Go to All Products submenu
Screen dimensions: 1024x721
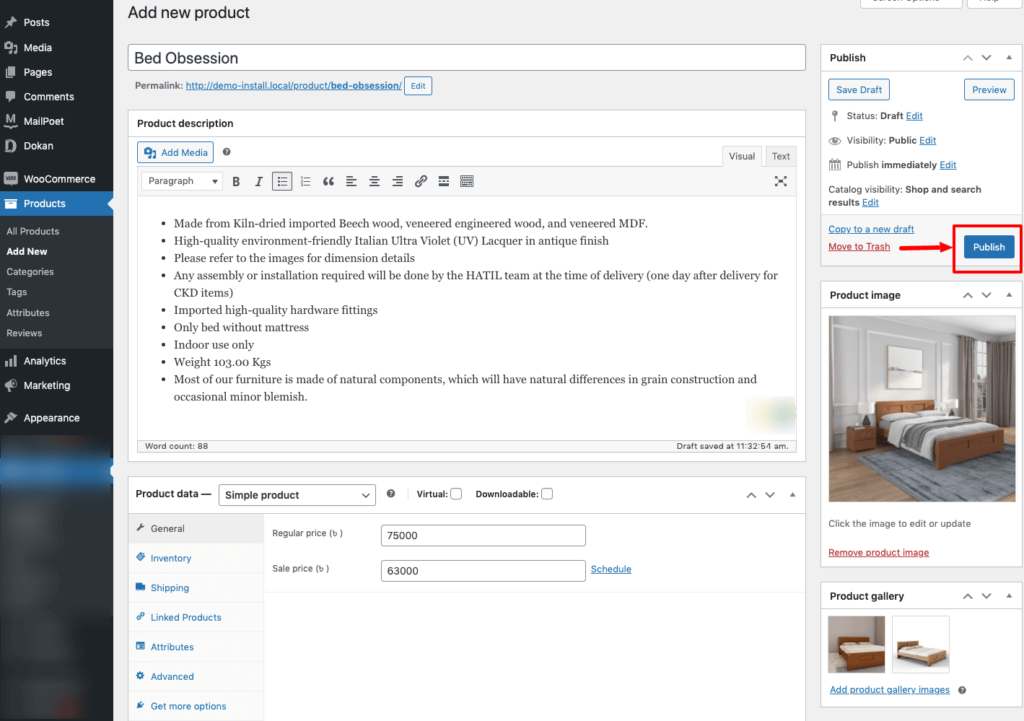click(x=33, y=231)
